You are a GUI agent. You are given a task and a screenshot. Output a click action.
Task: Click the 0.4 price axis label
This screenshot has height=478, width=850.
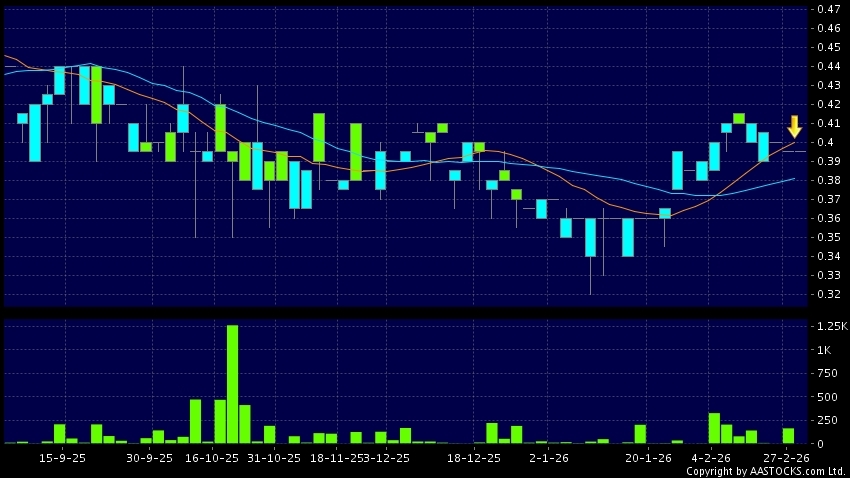coord(824,142)
